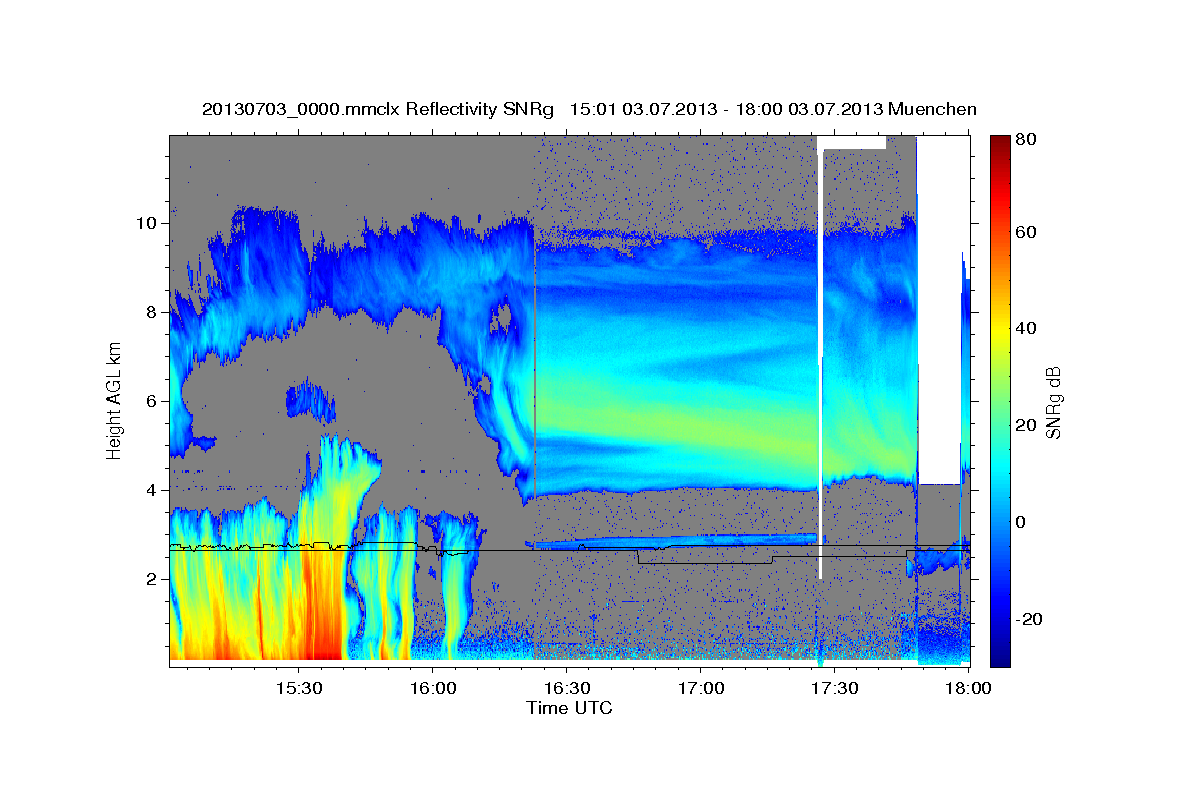Click the colorbar value 40
The width and height of the screenshot is (1200, 800).
1028,329
